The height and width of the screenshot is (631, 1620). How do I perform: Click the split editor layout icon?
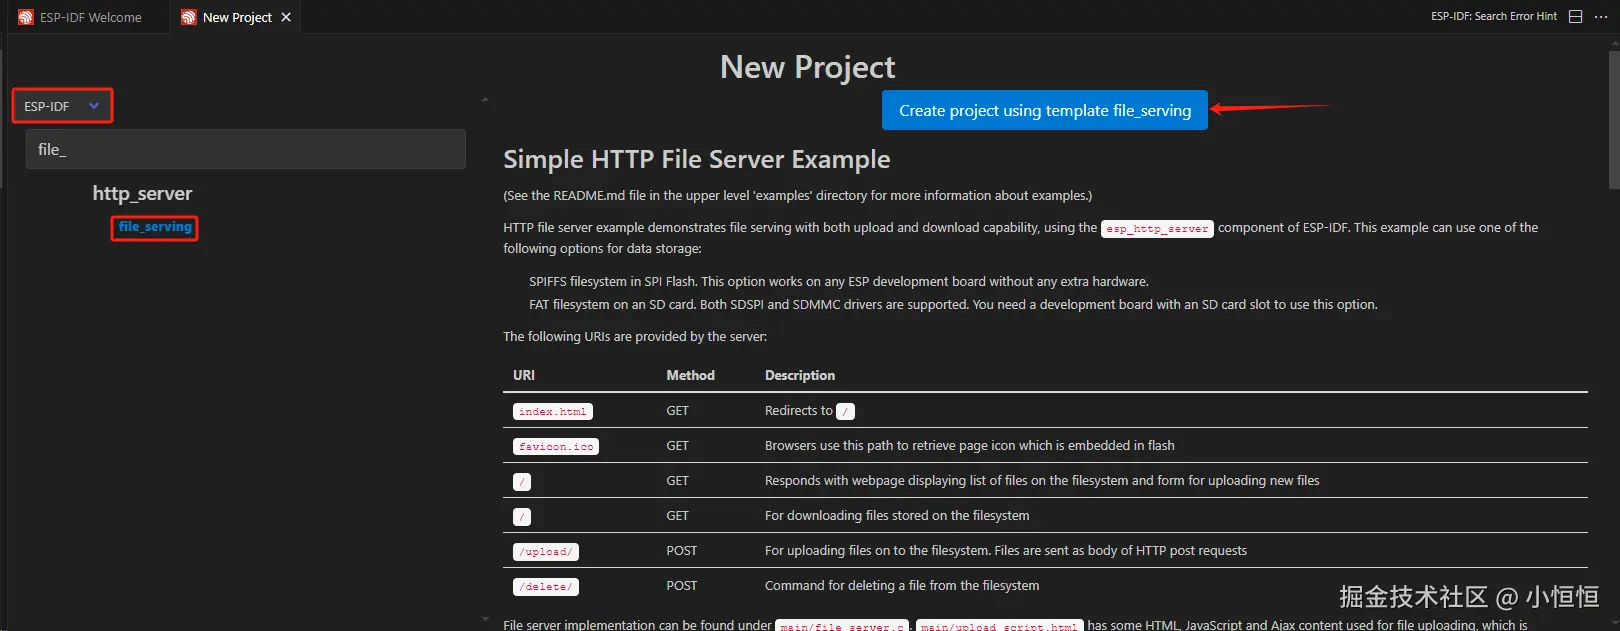point(1576,17)
